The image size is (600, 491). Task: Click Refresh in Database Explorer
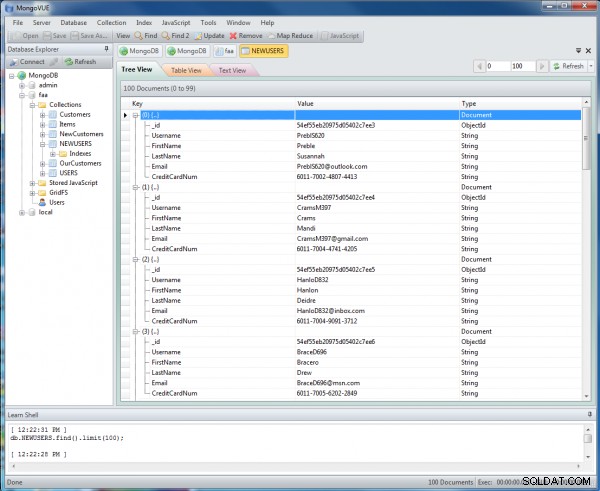(x=80, y=62)
